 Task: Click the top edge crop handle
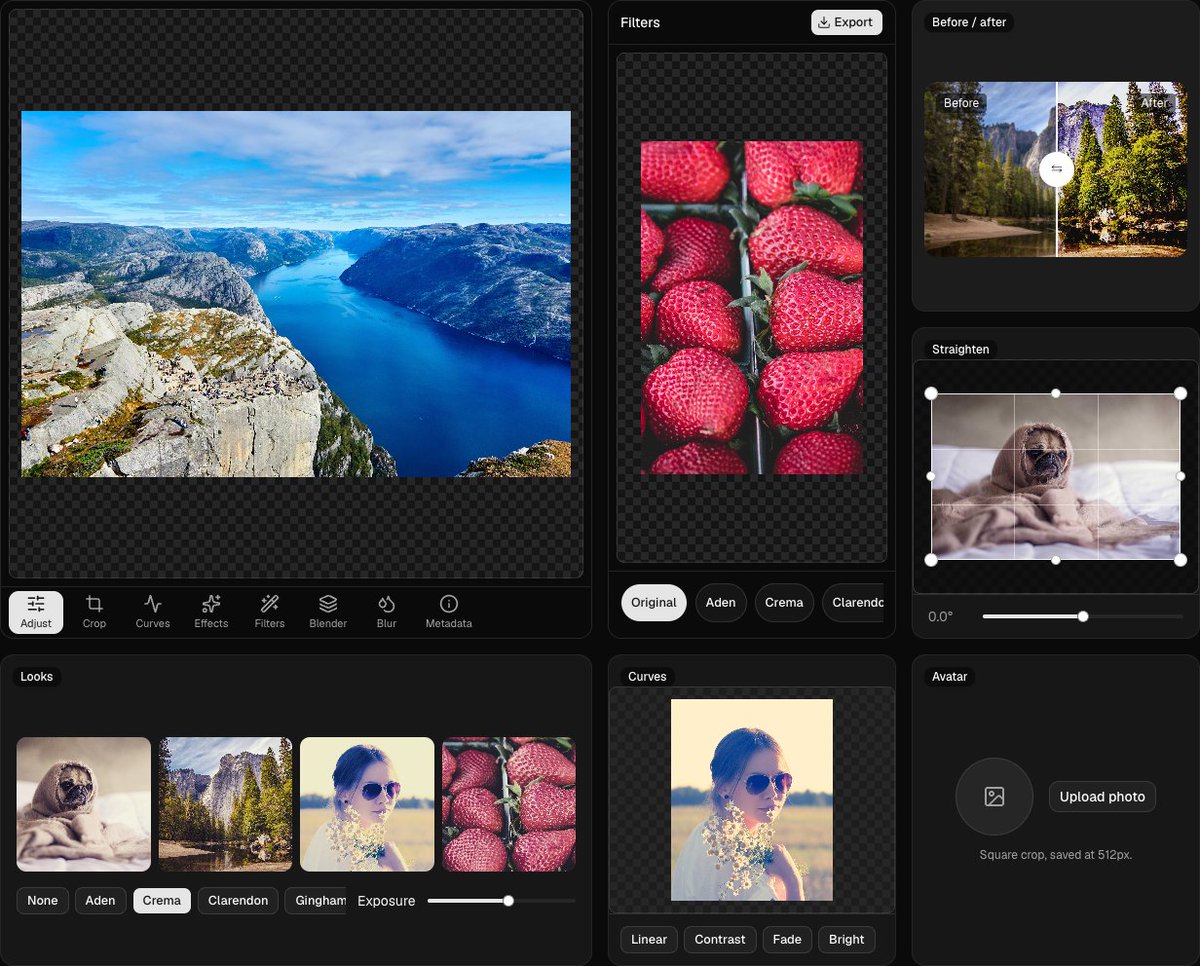[x=1056, y=394]
